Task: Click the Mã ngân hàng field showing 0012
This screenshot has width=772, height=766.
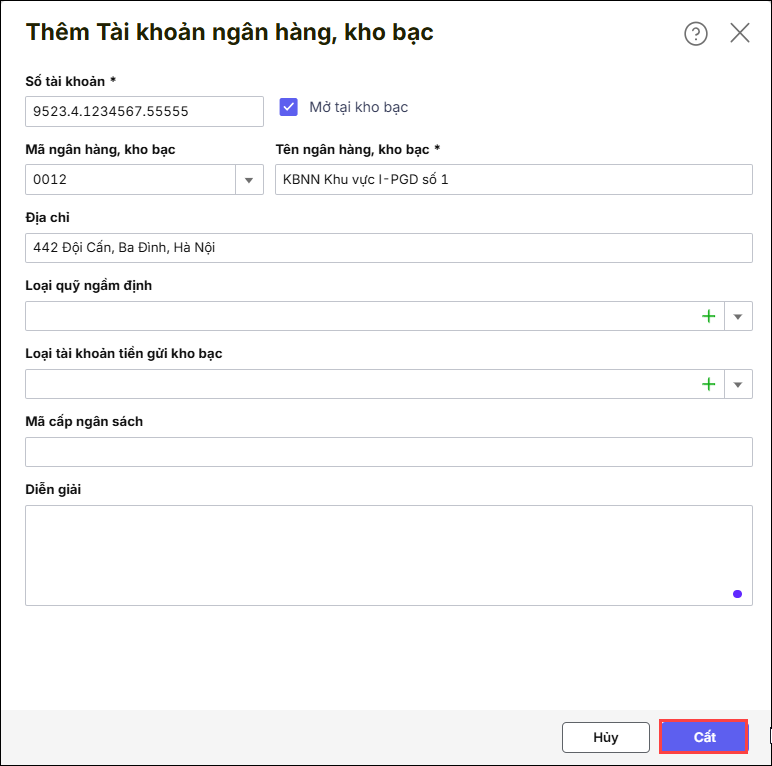Action: (x=130, y=180)
